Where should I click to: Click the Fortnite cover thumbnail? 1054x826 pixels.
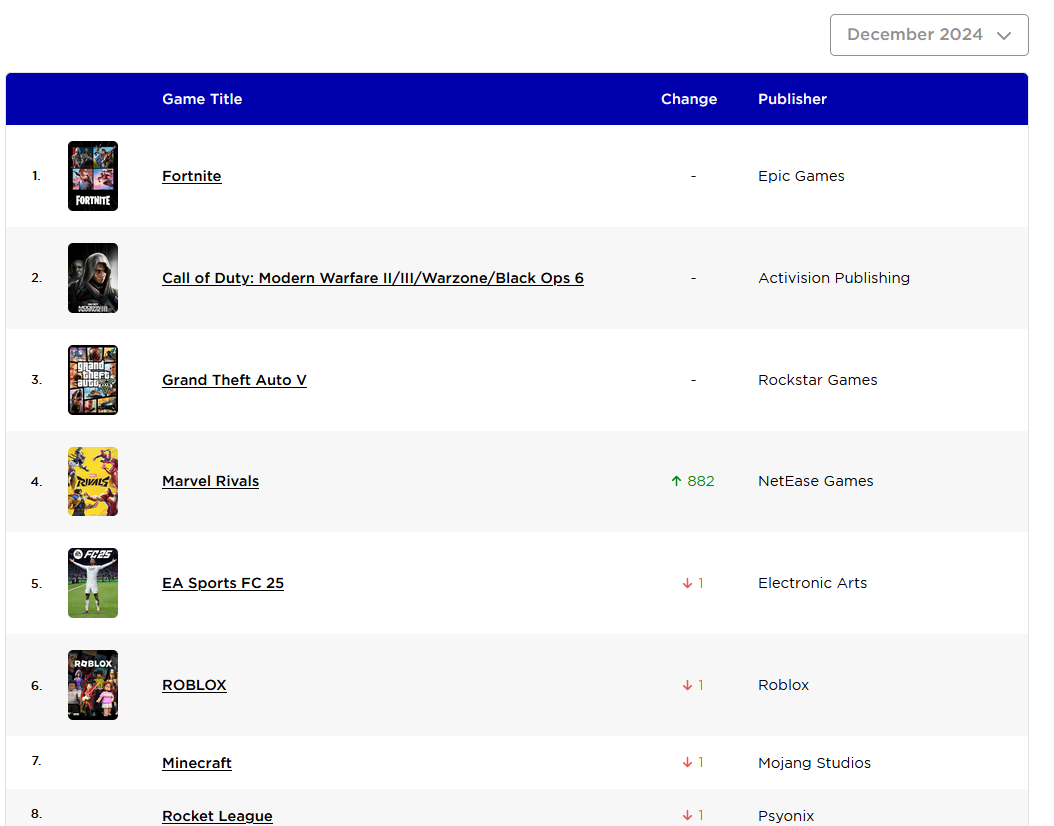tap(93, 176)
